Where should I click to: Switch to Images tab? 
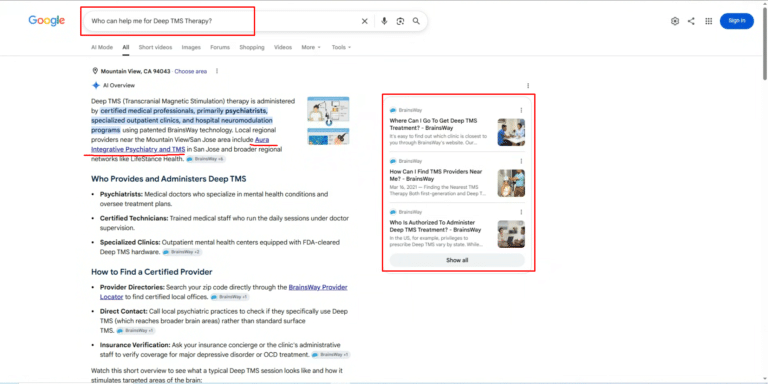(191, 48)
